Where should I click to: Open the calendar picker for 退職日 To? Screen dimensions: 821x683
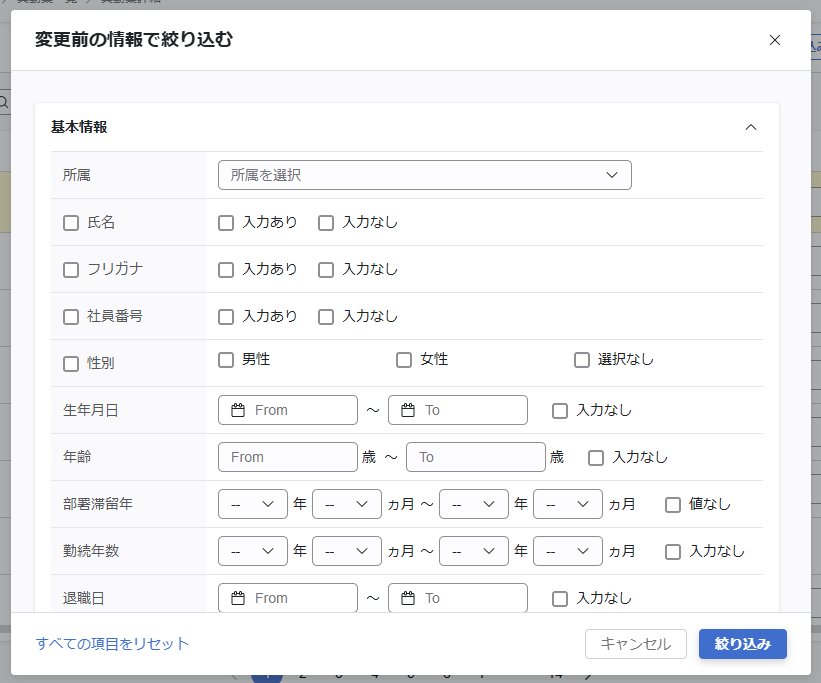click(x=407, y=598)
